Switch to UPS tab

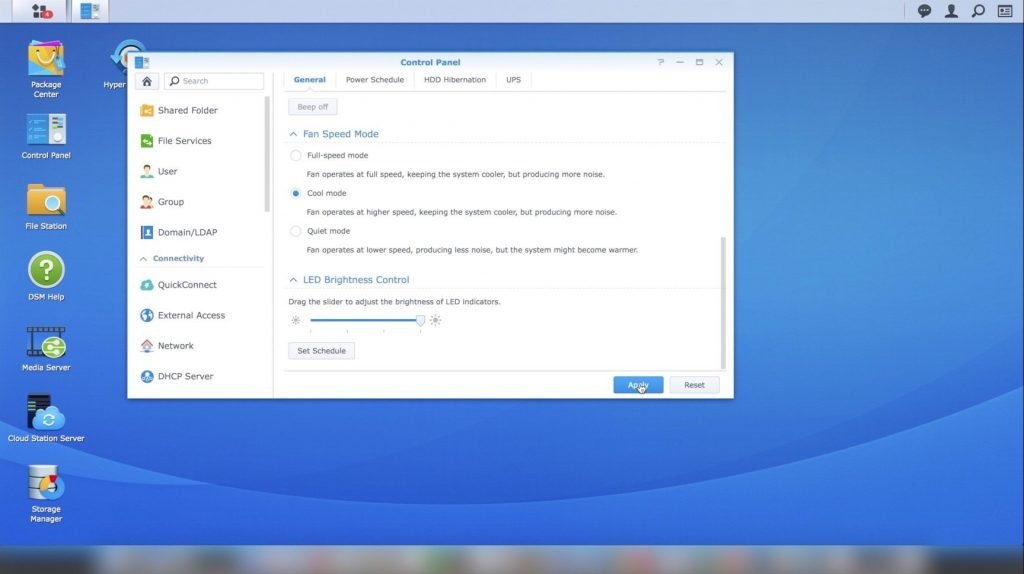pyautogui.click(x=513, y=80)
